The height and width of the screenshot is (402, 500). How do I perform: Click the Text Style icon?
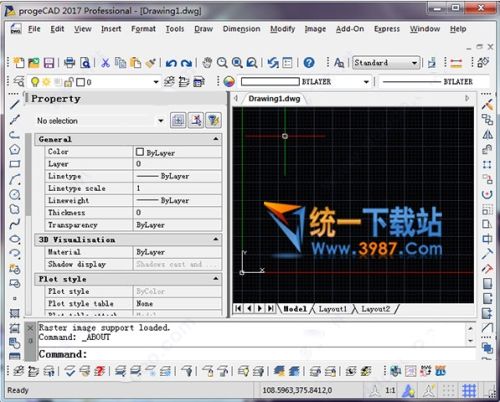pos(339,63)
